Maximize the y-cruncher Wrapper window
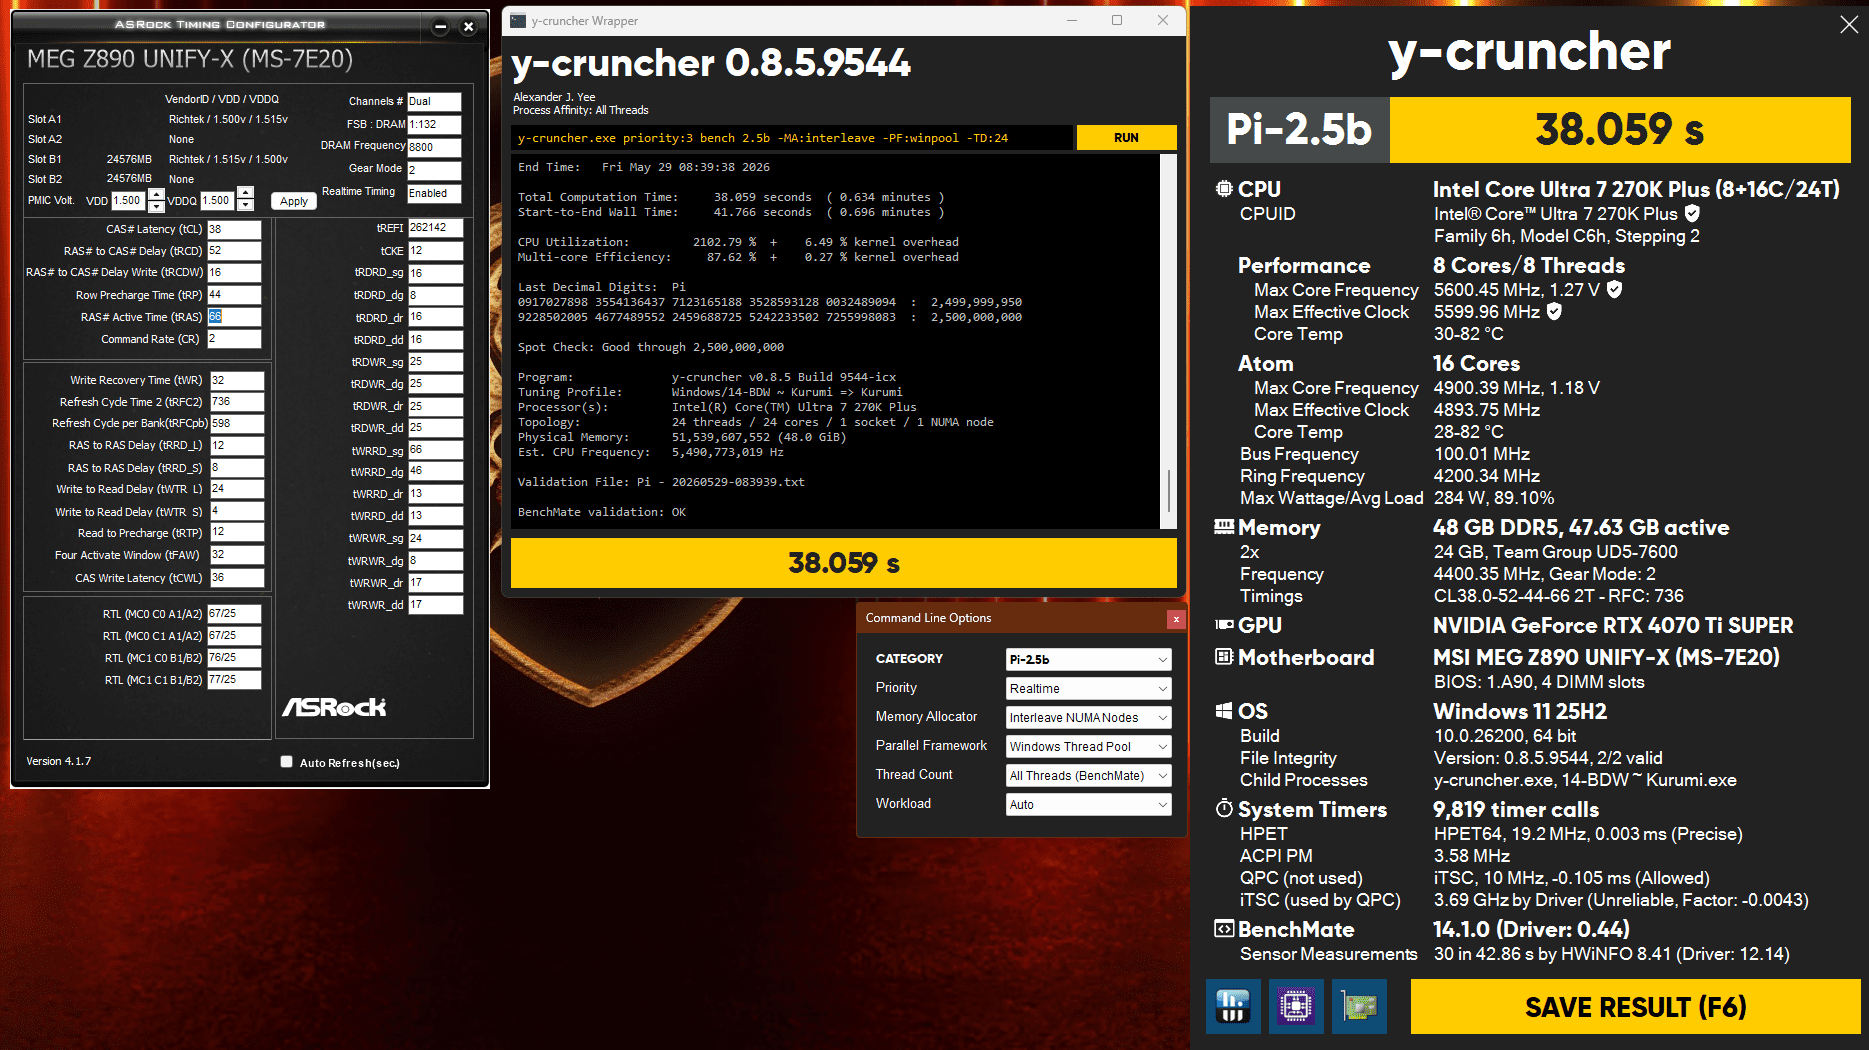This screenshot has height=1050, width=1869. (1117, 20)
